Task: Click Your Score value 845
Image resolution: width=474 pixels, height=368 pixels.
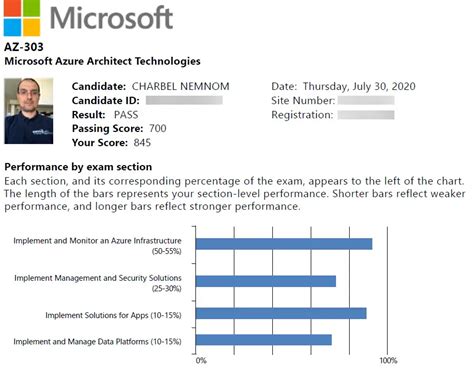Action: (x=142, y=143)
